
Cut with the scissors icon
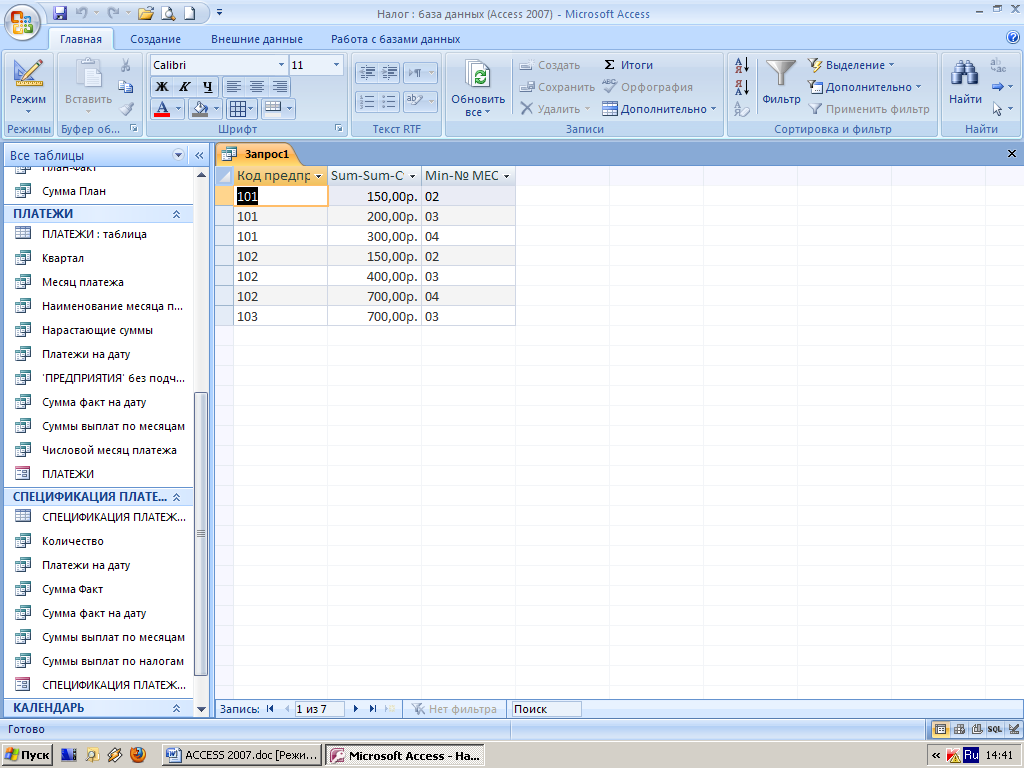pyautogui.click(x=125, y=65)
